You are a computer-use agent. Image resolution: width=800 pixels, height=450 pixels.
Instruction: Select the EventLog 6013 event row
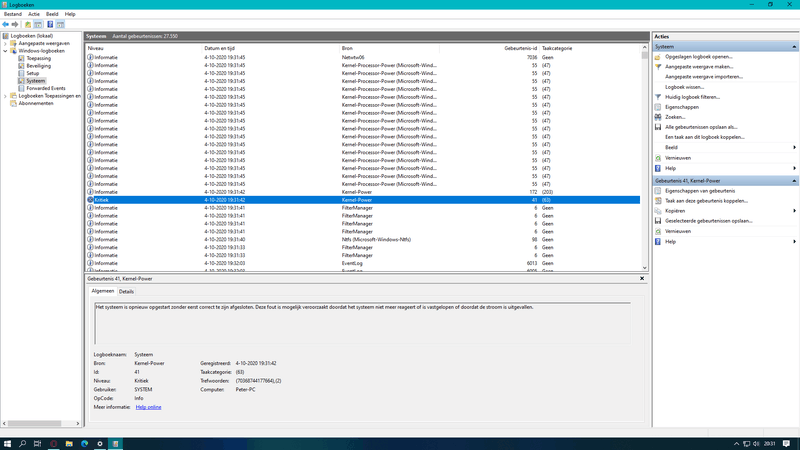[363, 263]
